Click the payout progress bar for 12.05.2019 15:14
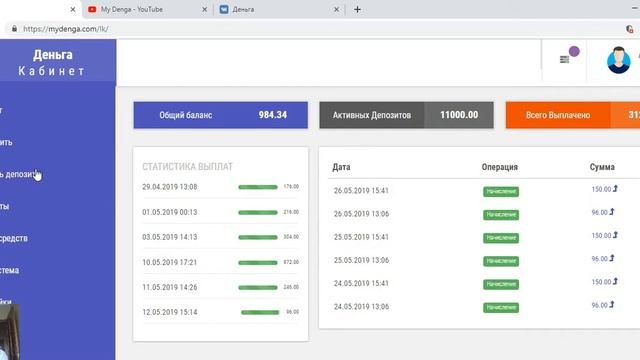This screenshot has width=640, height=360. tap(260, 312)
